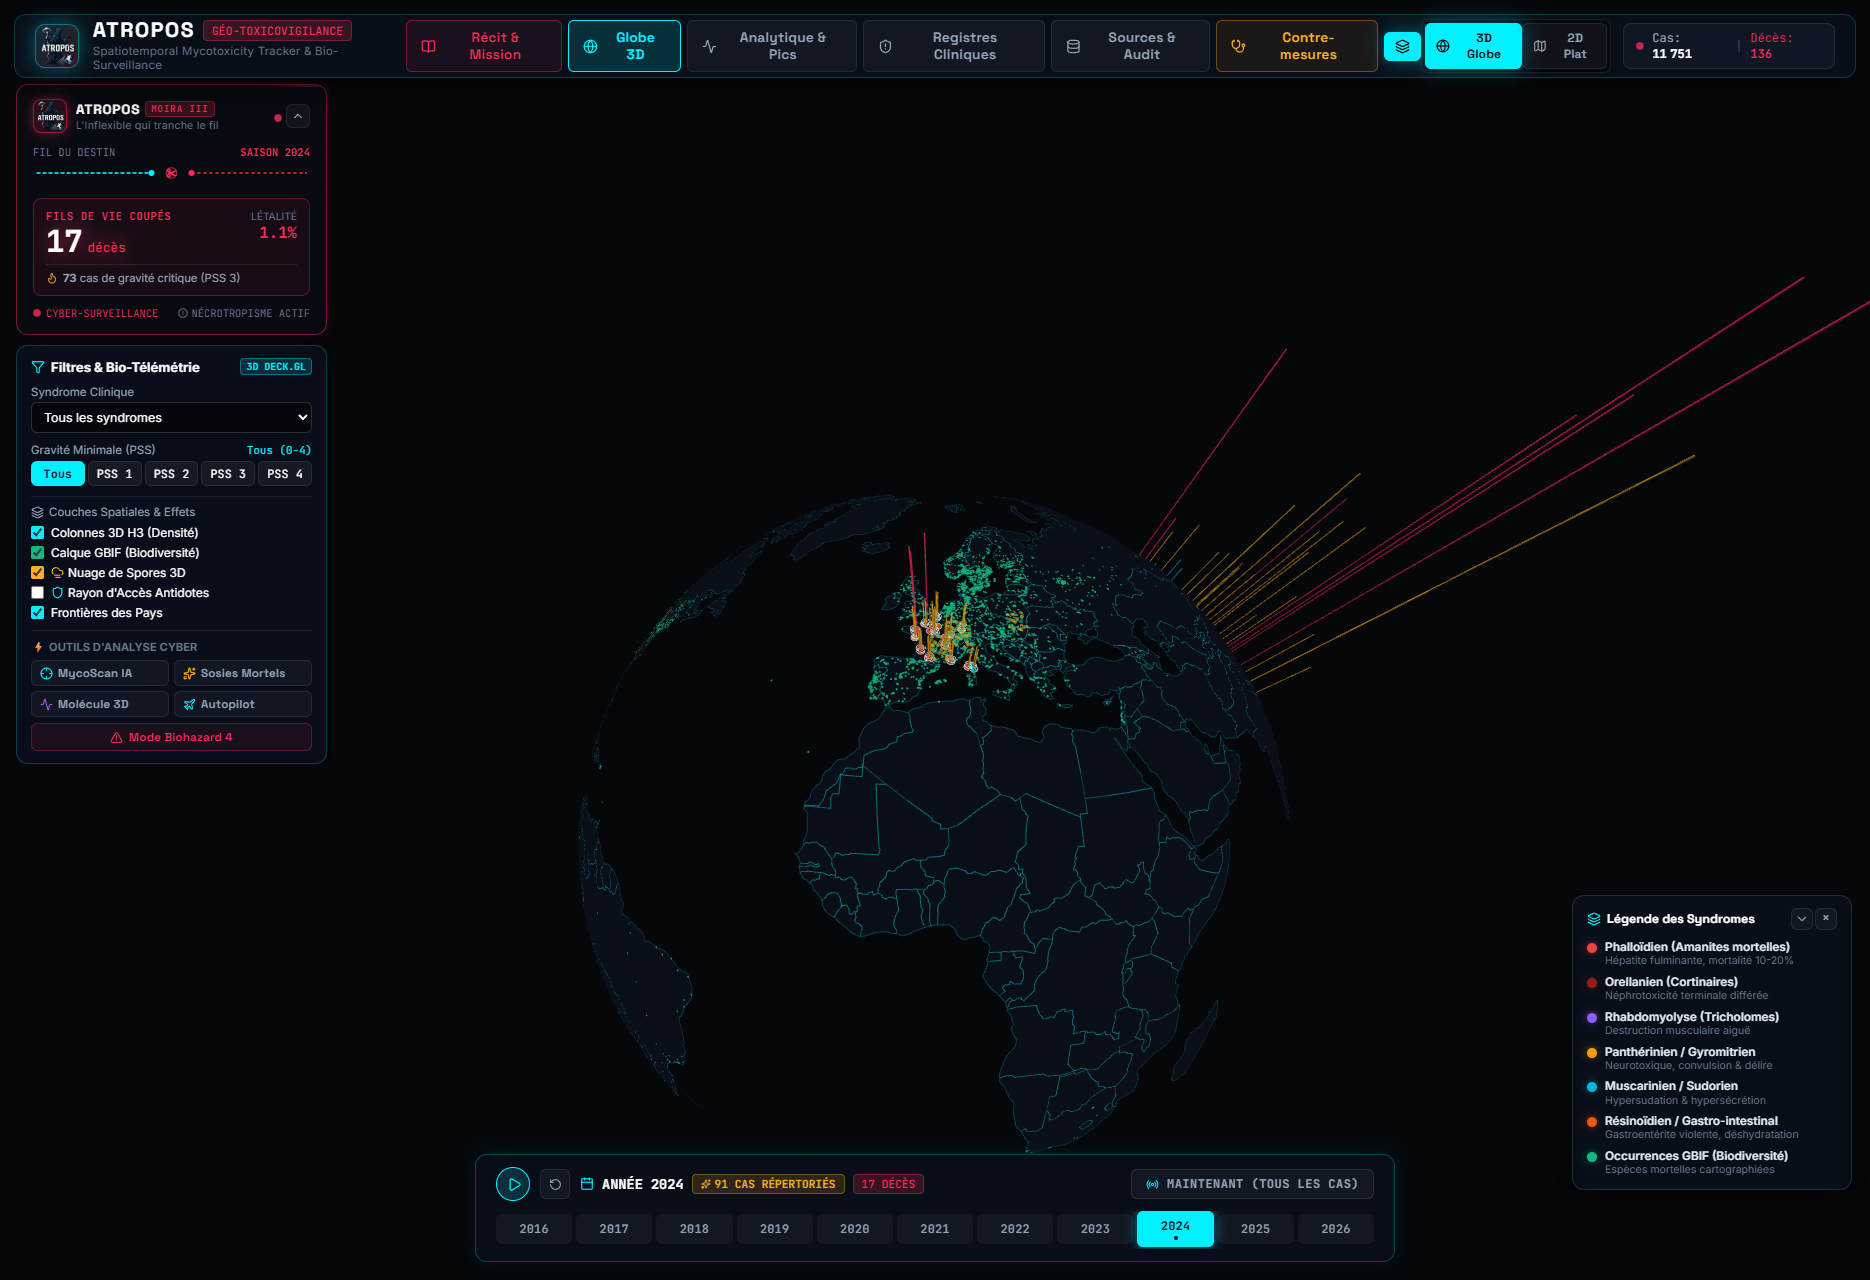This screenshot has width=1870, height=1280.
Task: Select PSS 3 severity filter
Action: pyautogui.click(x=228, y=474)
